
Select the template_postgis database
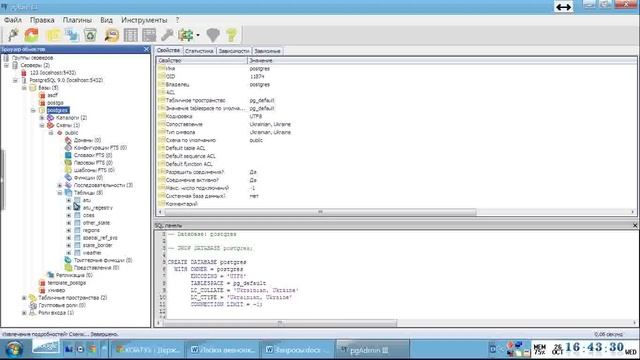click(67, 282)
